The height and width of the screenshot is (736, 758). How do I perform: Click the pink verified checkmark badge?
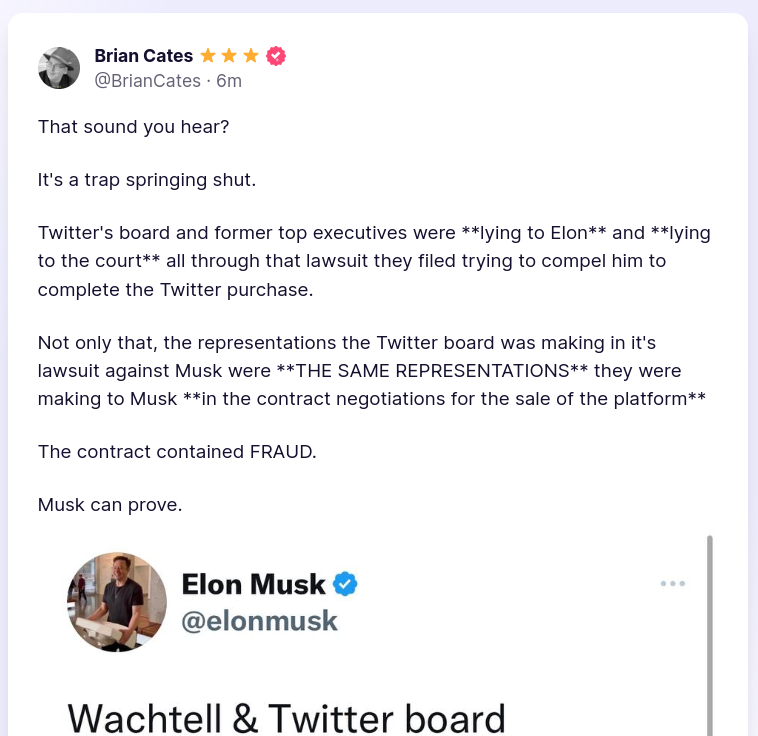pyautogui.click(x=276, y=56)
